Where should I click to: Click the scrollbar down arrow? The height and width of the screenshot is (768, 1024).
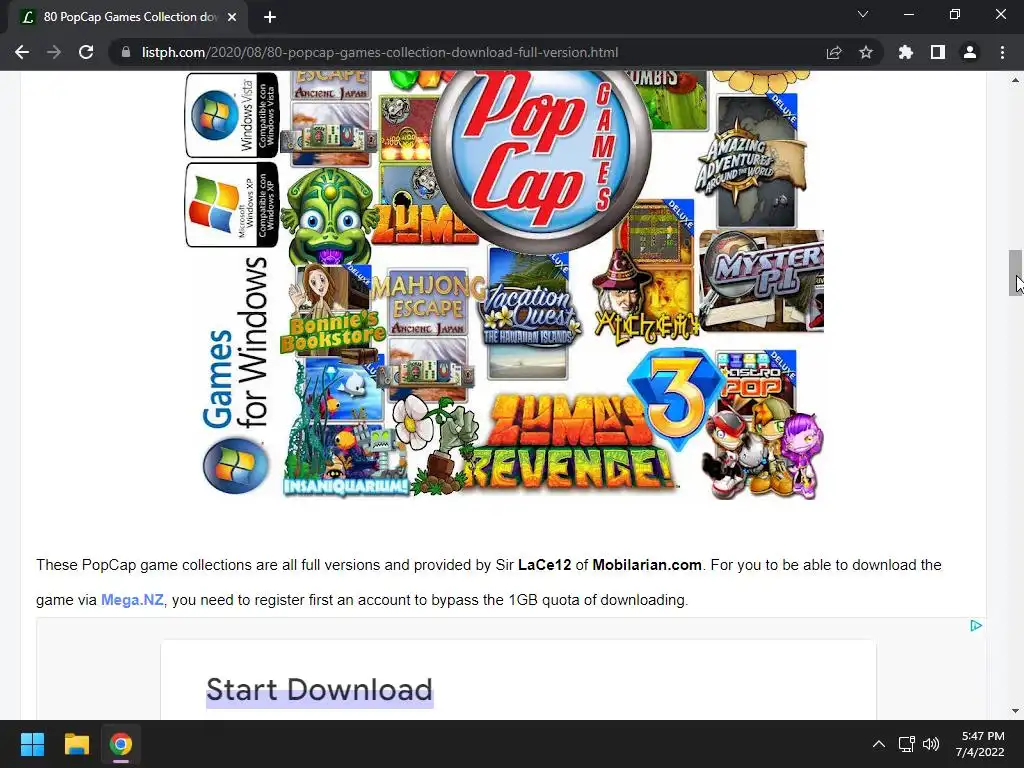pos(1015,711)
